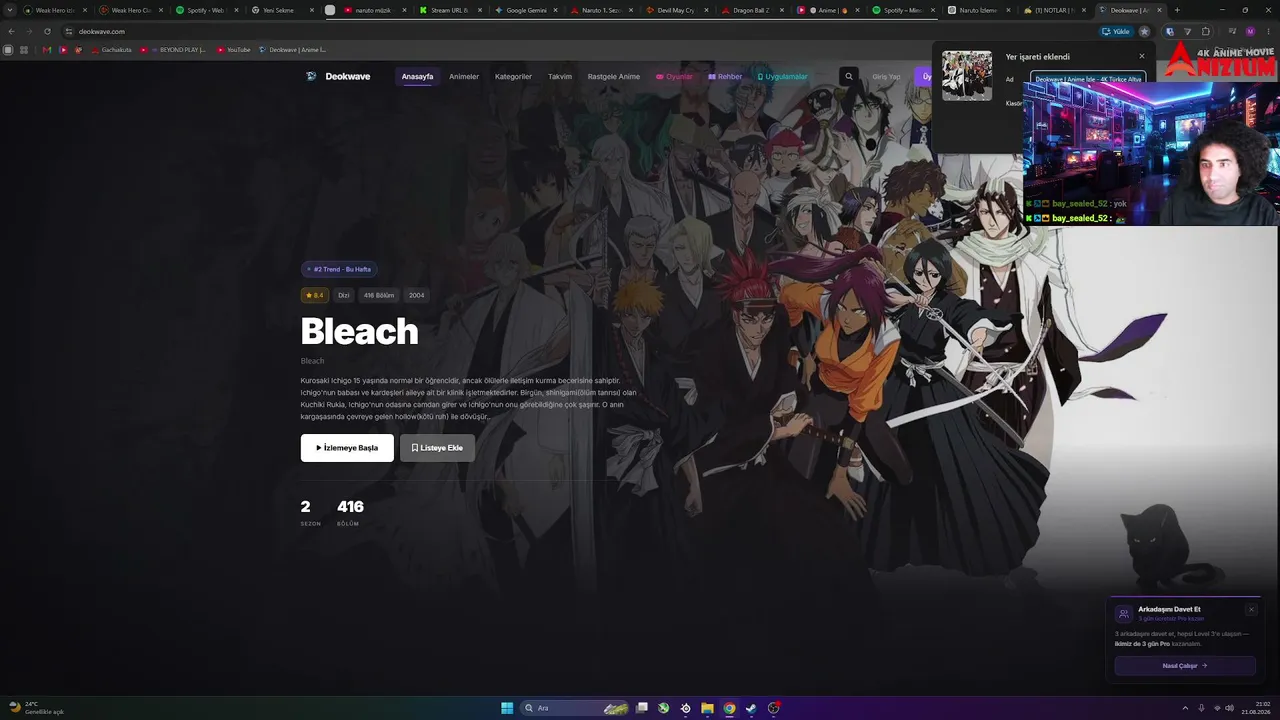The height and width of the screenshot is (720, 1280).
Task: Open Deokwave bookmark in bookmarks bar
Action: pyautogui.click(x=293, y=50)
